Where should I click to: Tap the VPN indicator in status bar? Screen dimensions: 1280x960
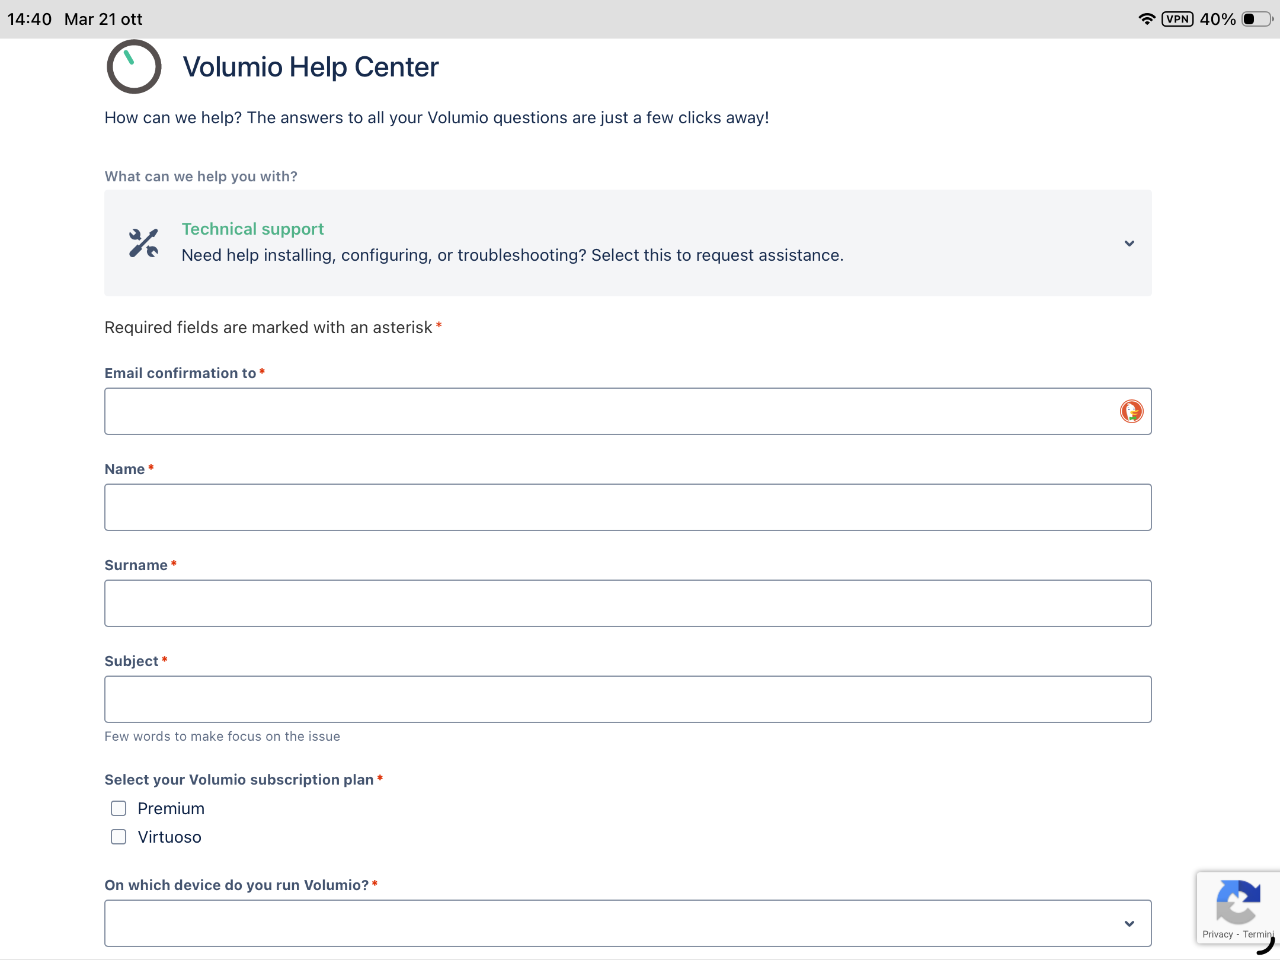(x=1177, y=19)
